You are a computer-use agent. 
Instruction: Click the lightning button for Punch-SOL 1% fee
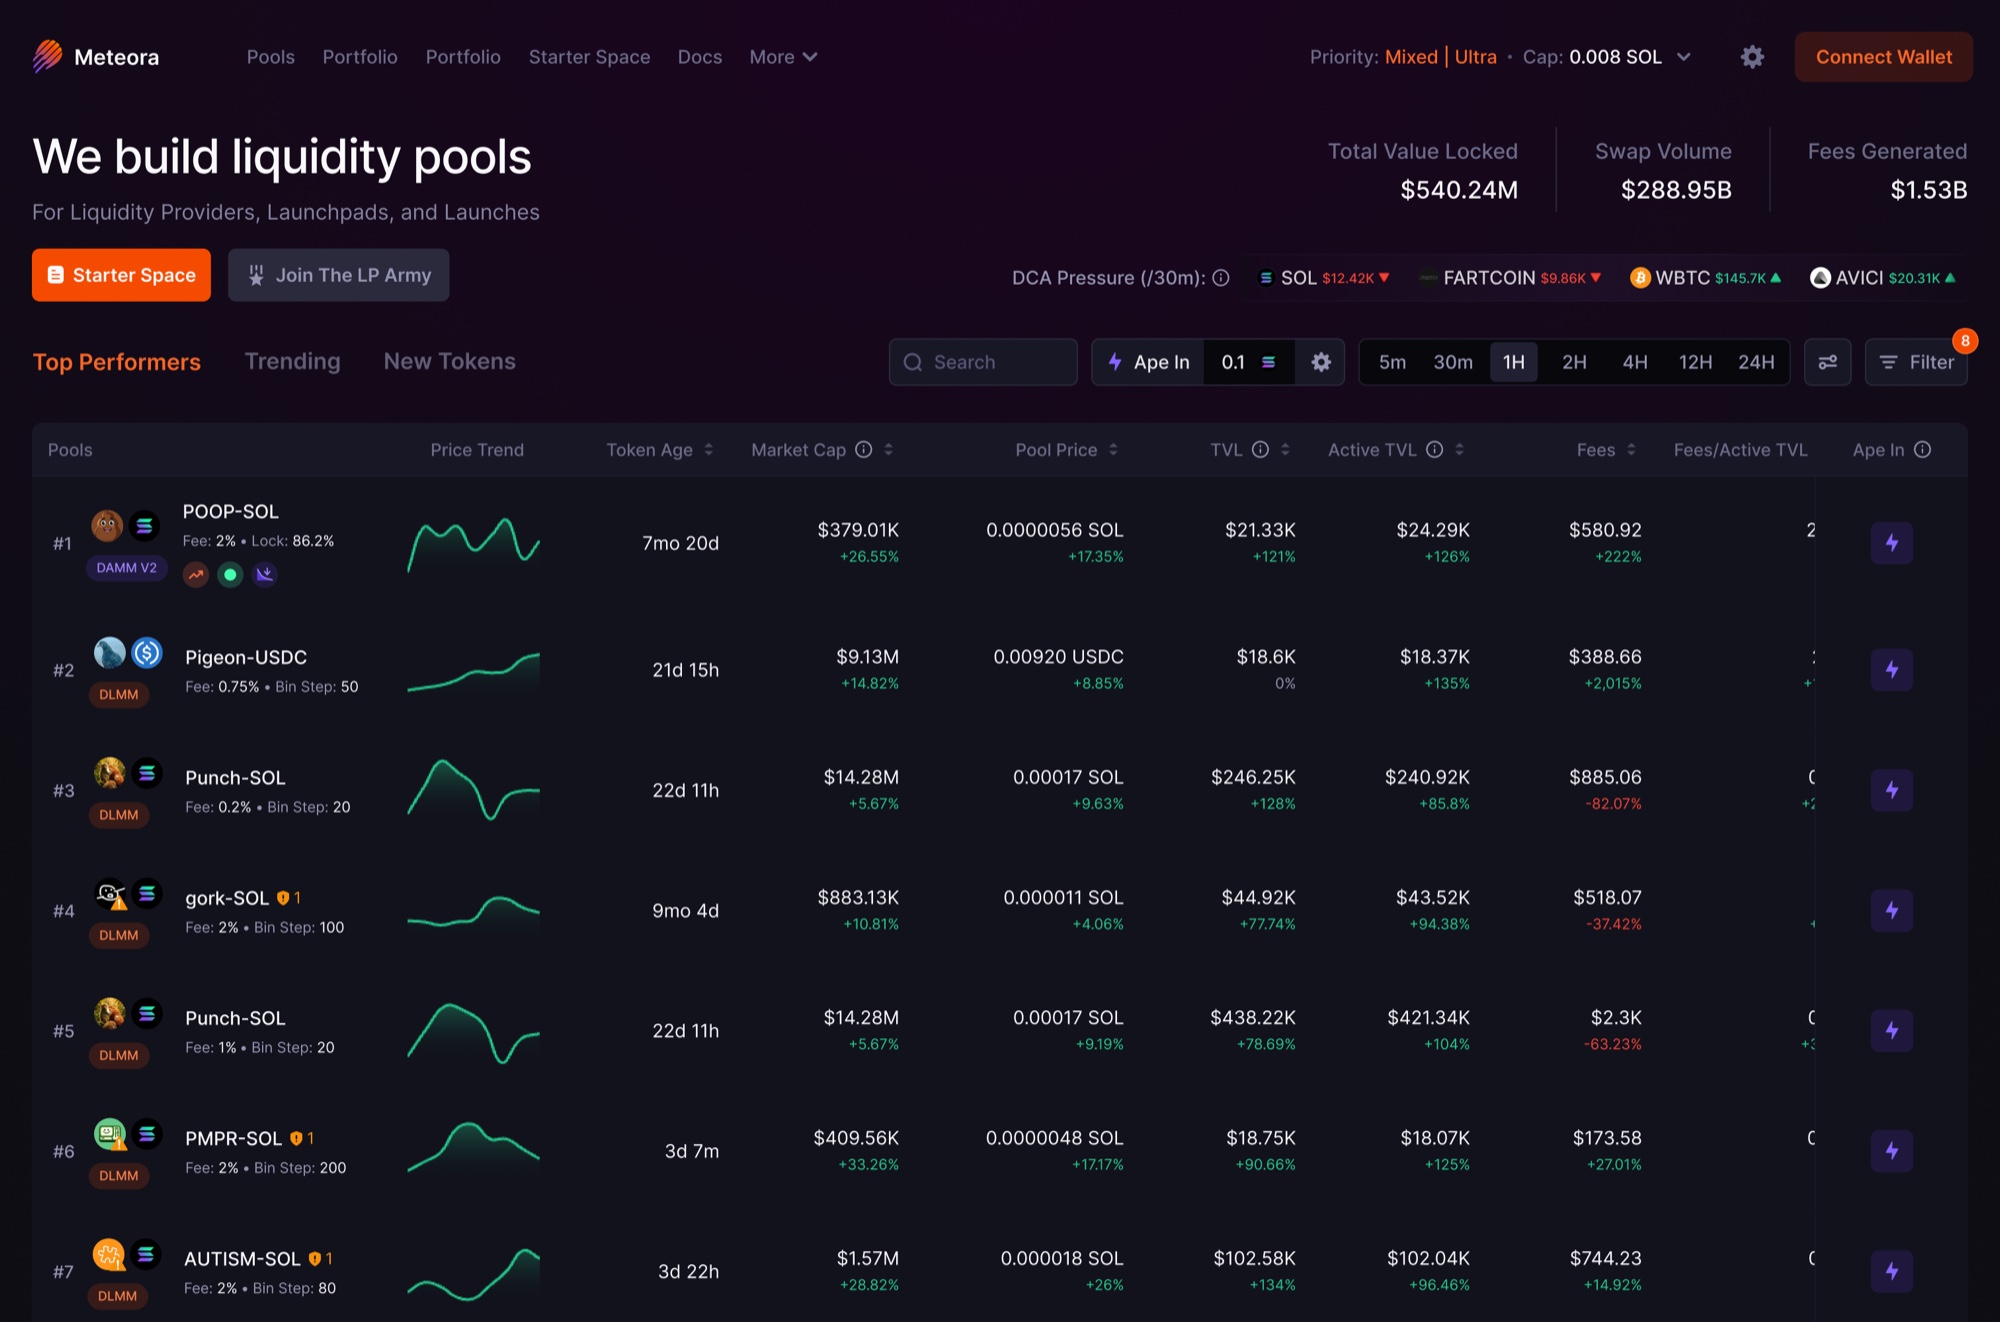coord(1892,1030)
